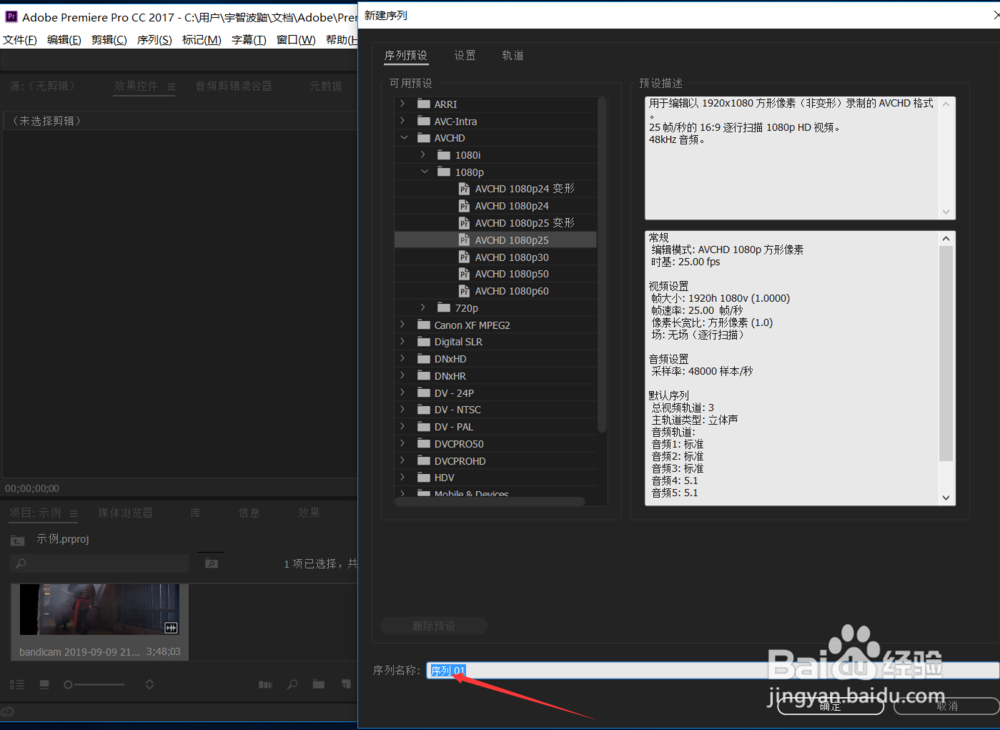Open the 序列预设 tab
The width and height of the screenshot is (1000, 730).
click(x=406, y=56)
